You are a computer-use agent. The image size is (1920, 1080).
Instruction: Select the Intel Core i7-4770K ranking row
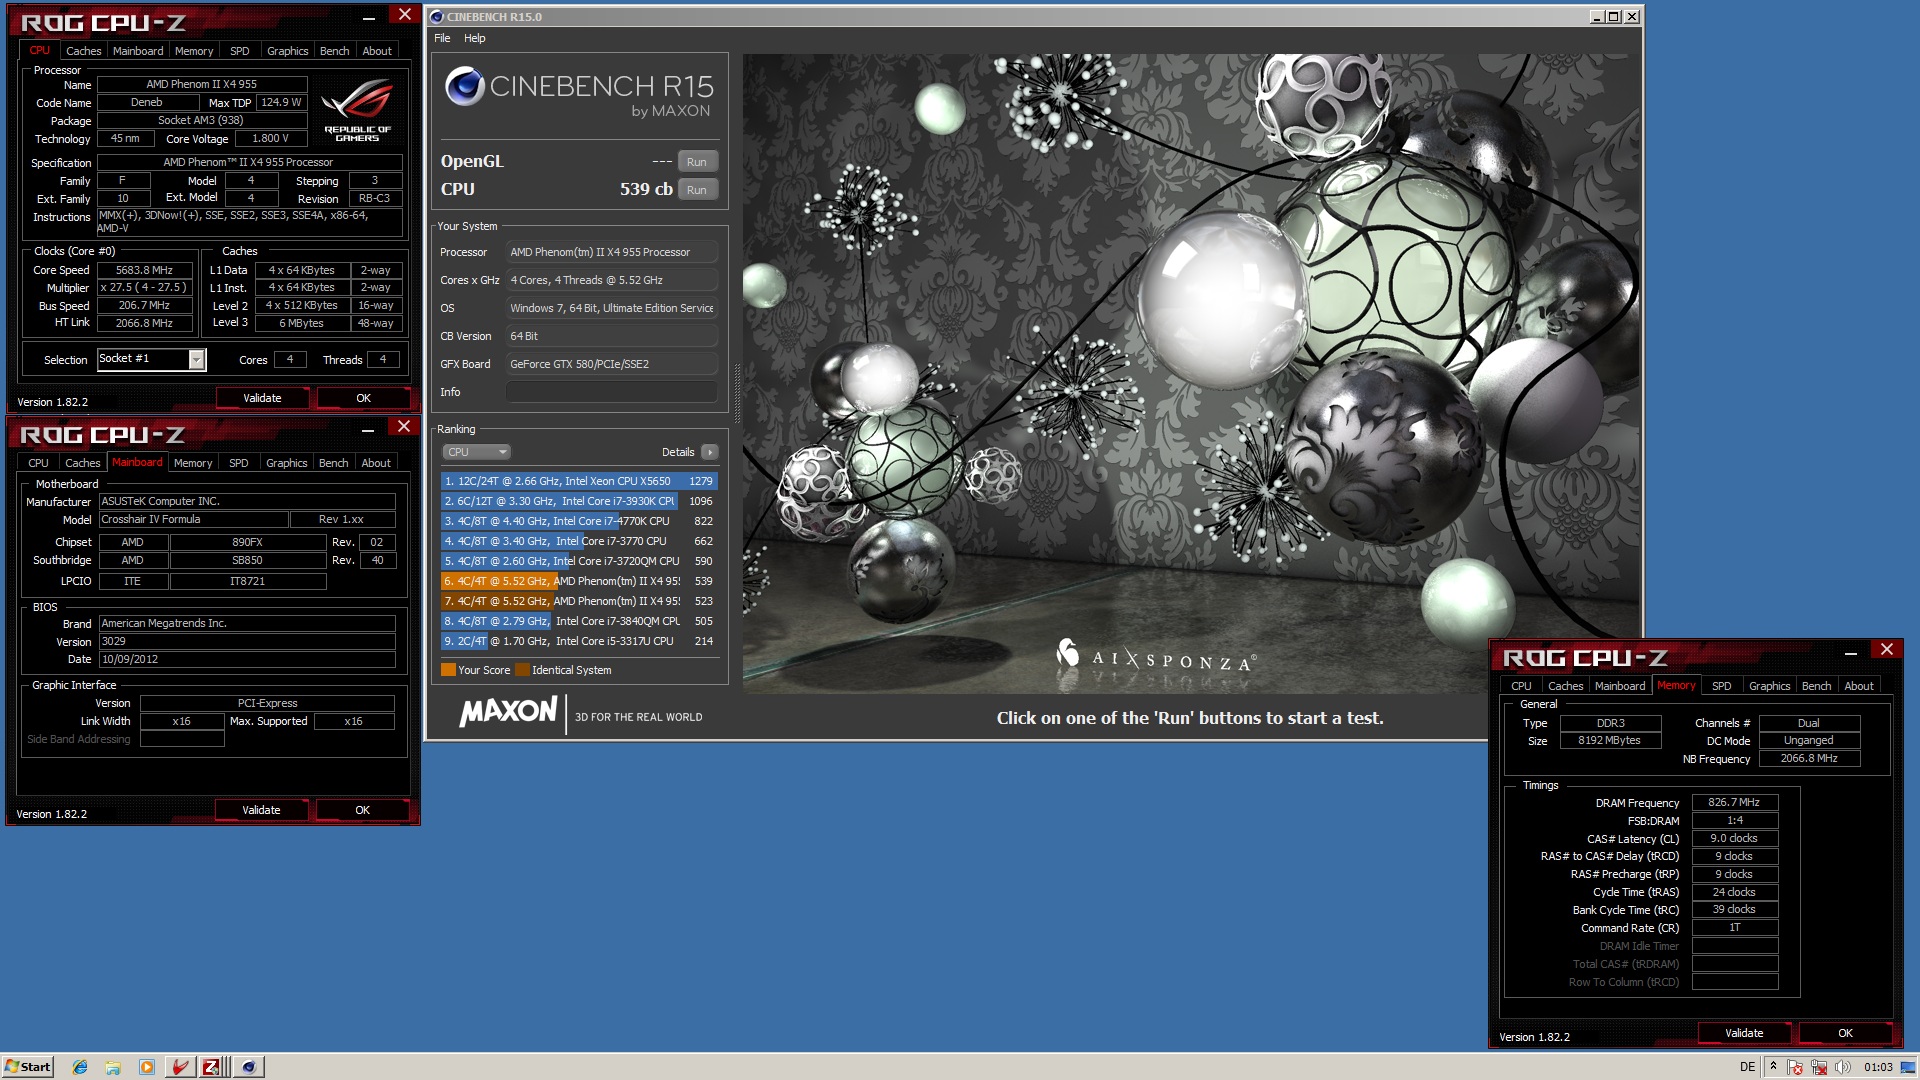(x=579, y=521)
